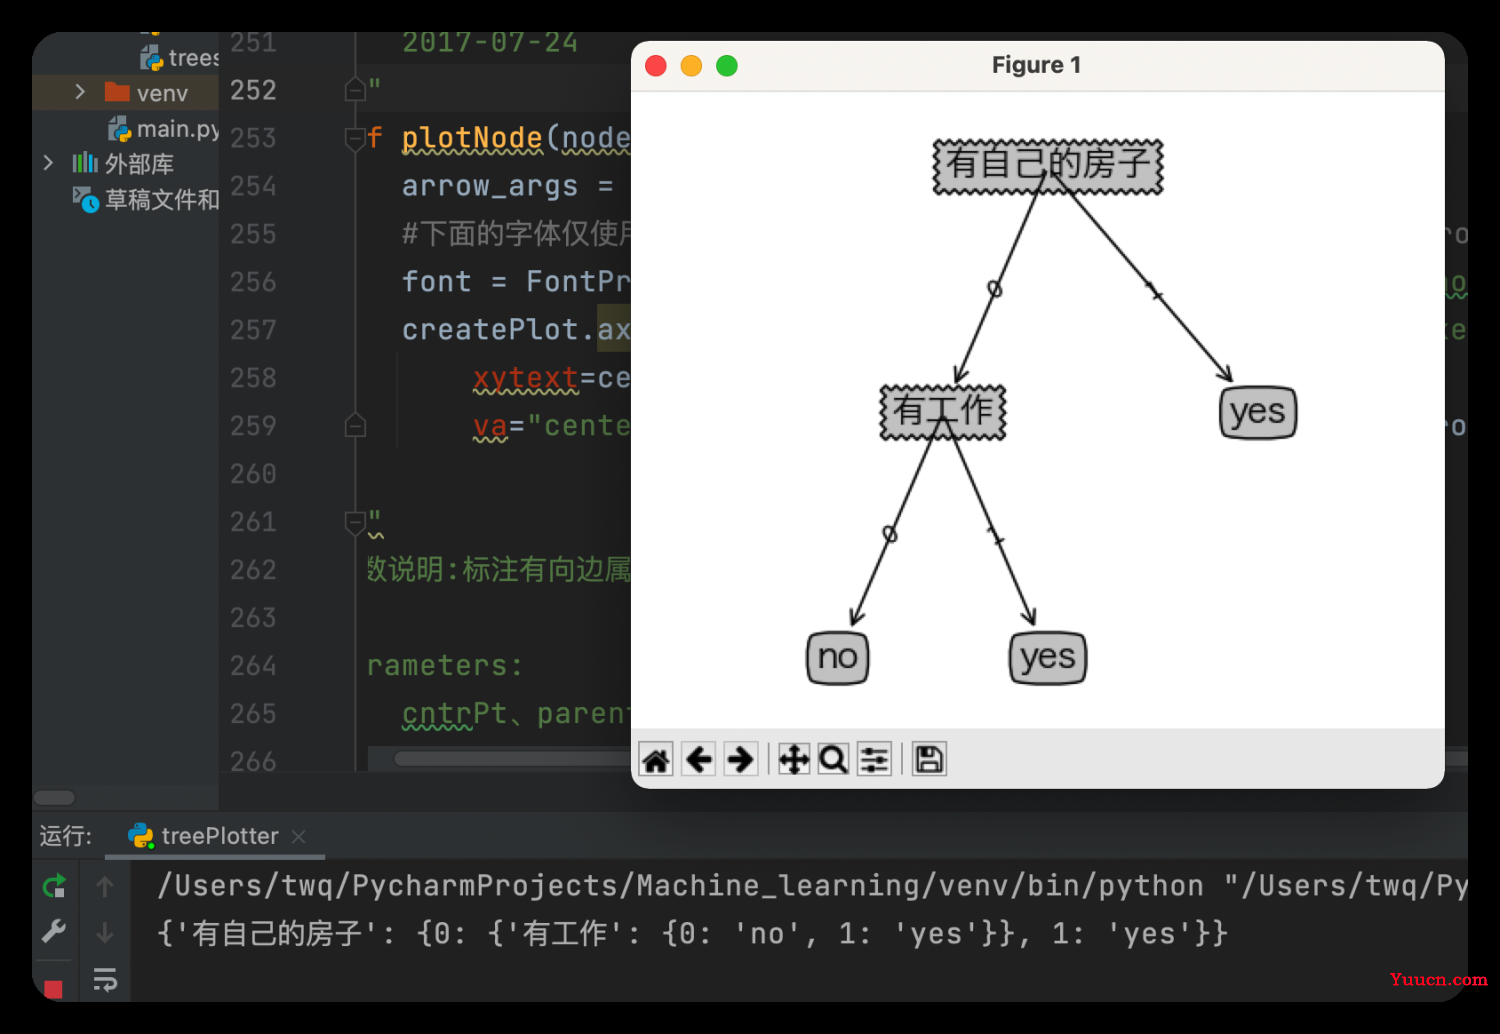The image size is (1500, 1034).
Task: Expand the 外部库 node in project tree
Action: pos(48,162)
